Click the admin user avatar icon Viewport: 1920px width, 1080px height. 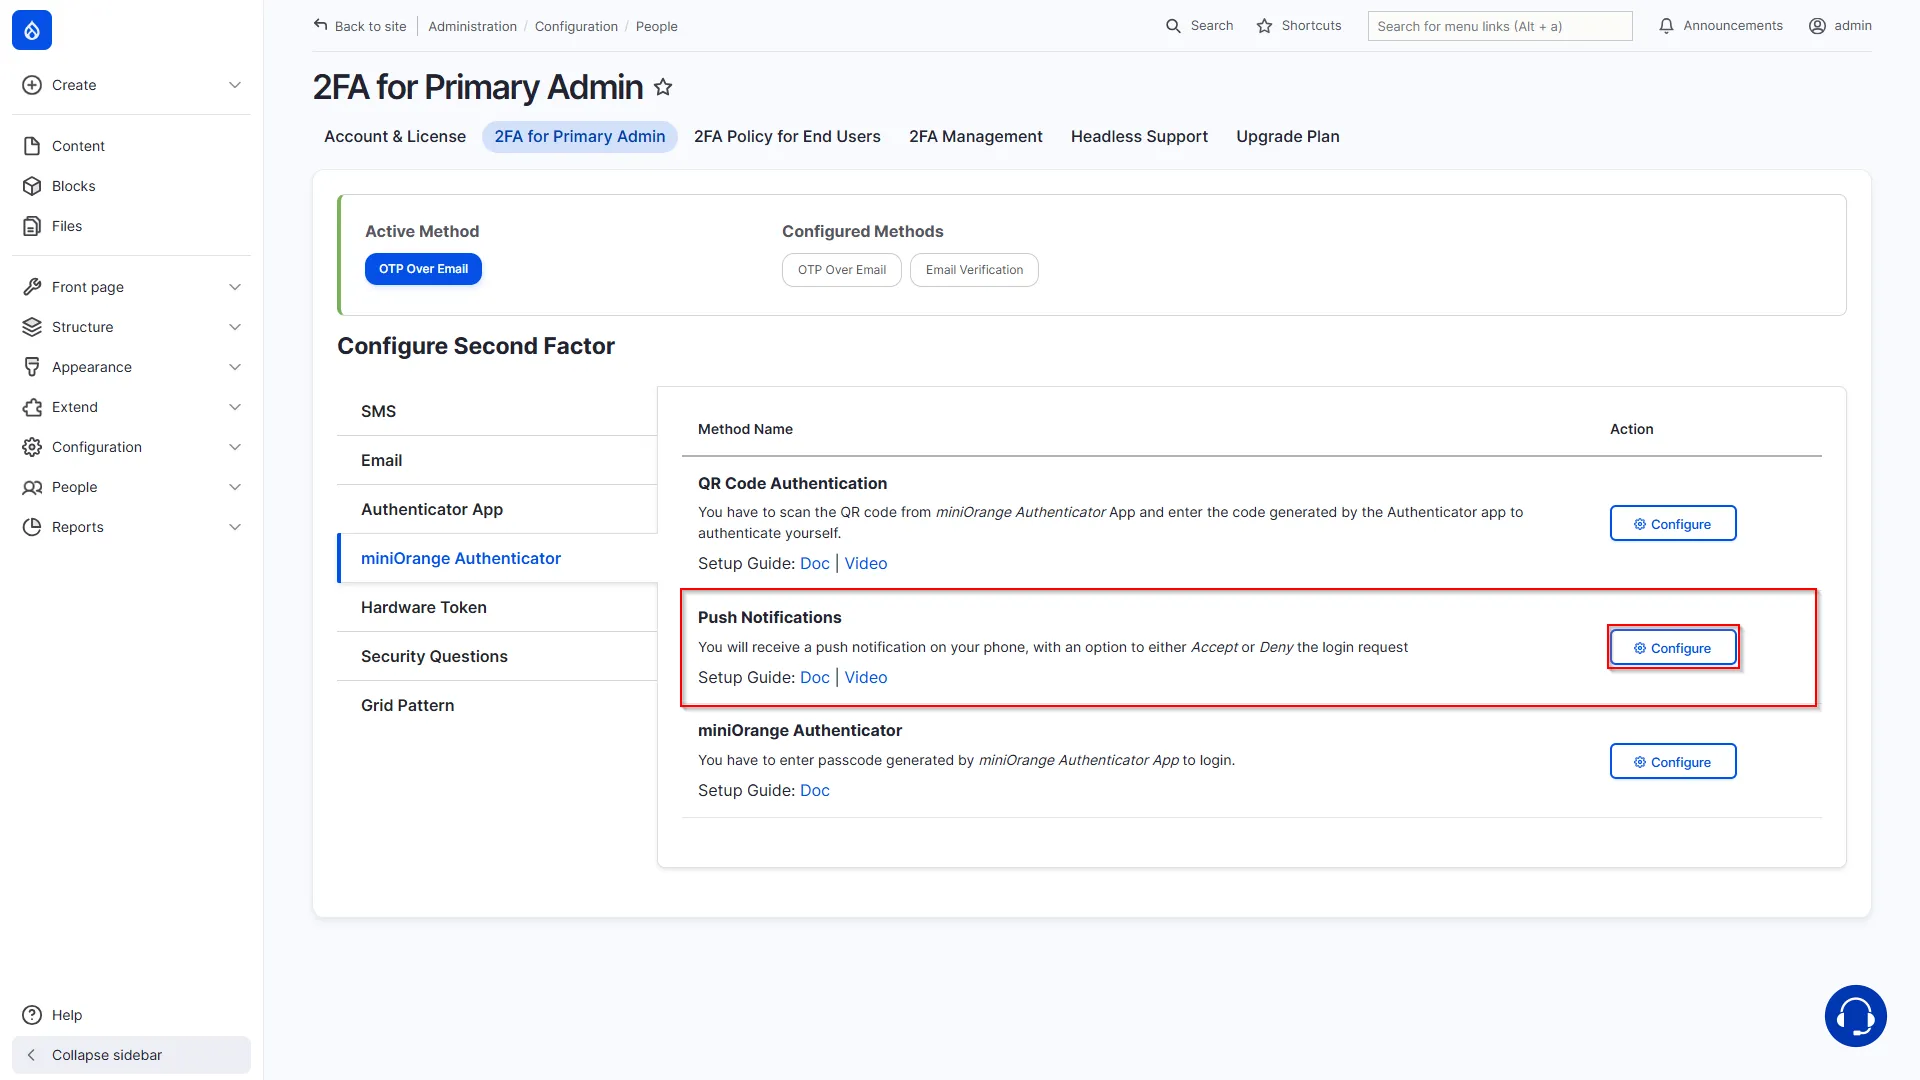point(1817,26)
